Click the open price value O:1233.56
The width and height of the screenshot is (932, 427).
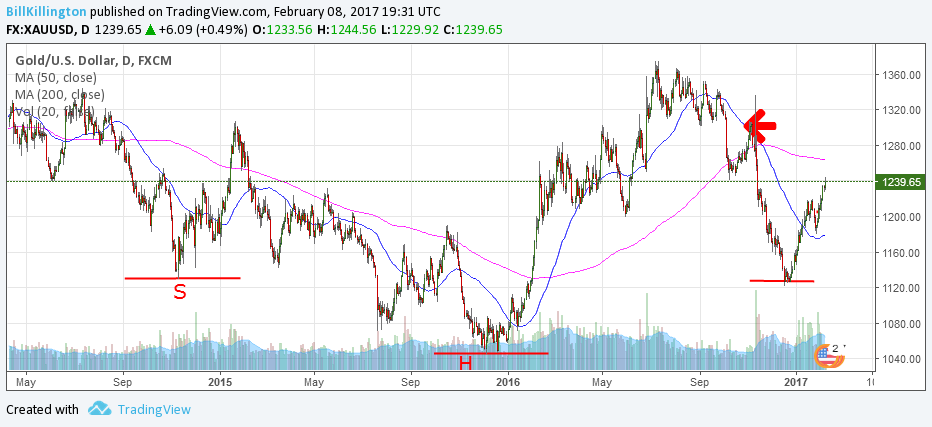click(283, 30)
